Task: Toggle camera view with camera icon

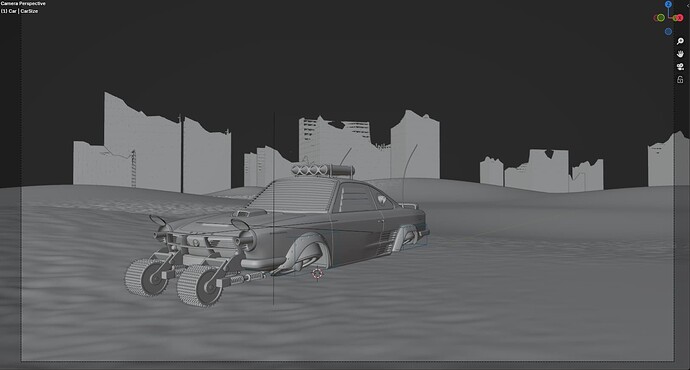Action: (x=680, y=67)
